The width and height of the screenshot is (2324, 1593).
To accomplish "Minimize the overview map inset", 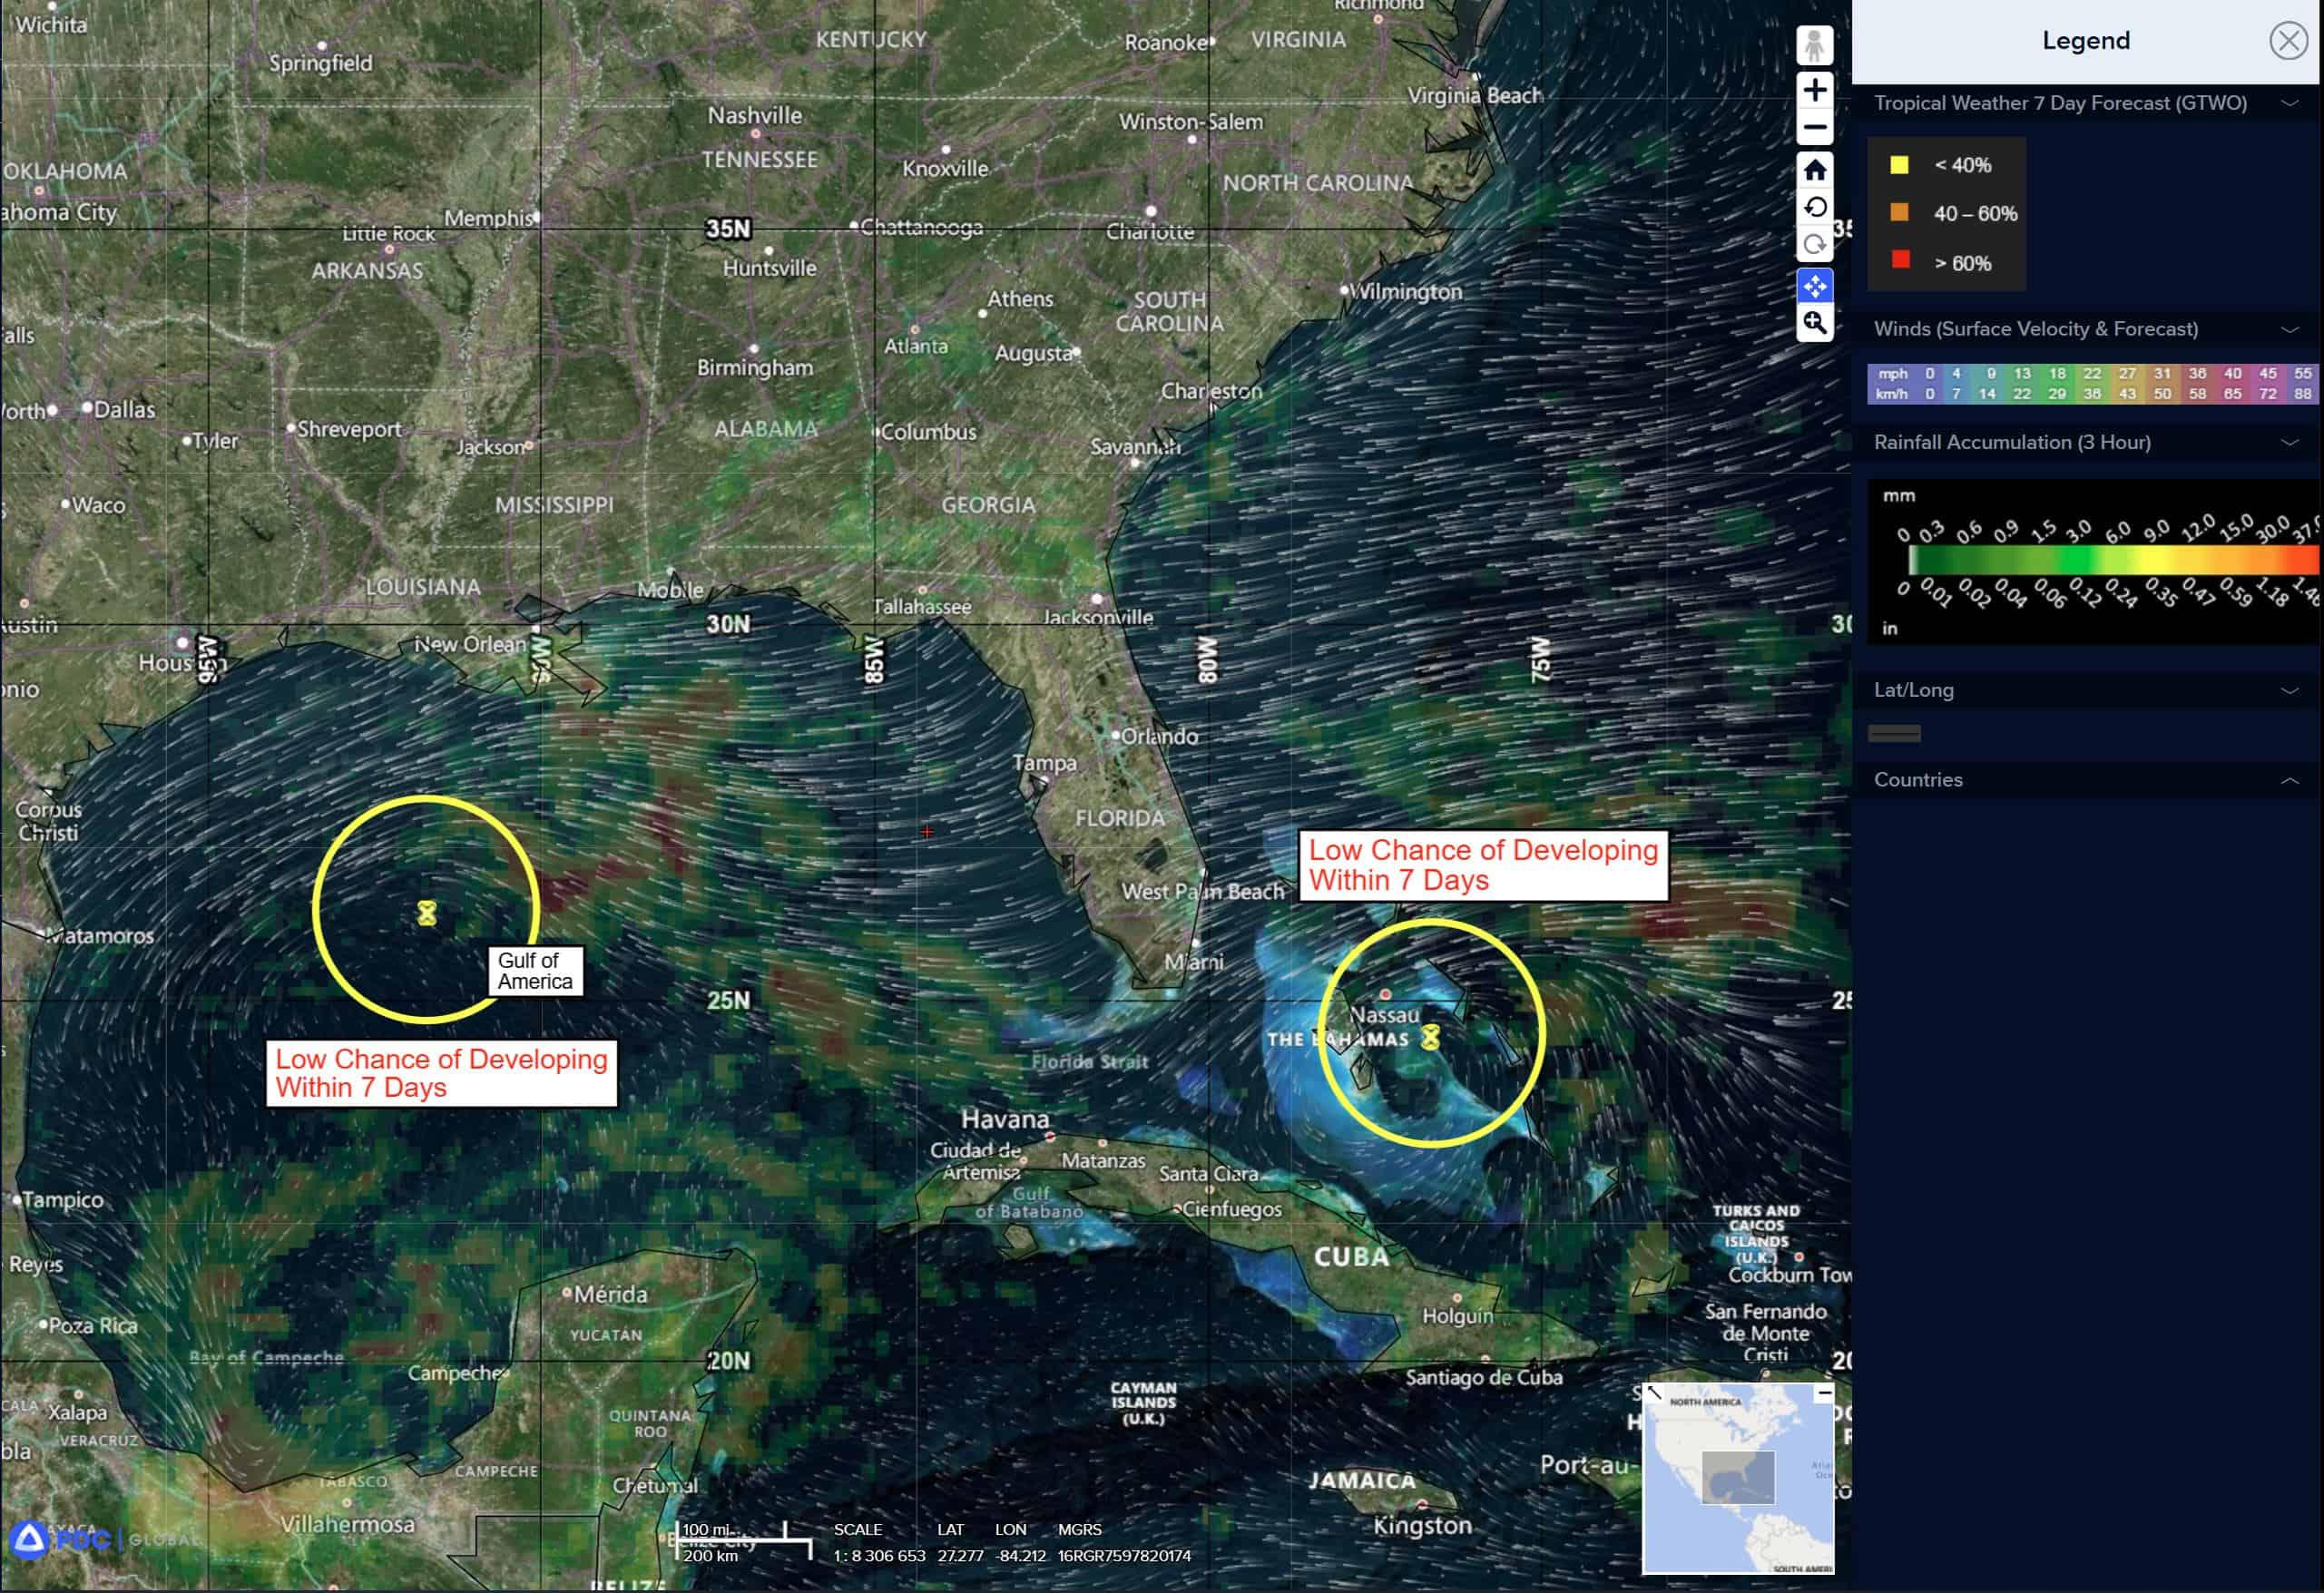I will click(1824, 1393).
